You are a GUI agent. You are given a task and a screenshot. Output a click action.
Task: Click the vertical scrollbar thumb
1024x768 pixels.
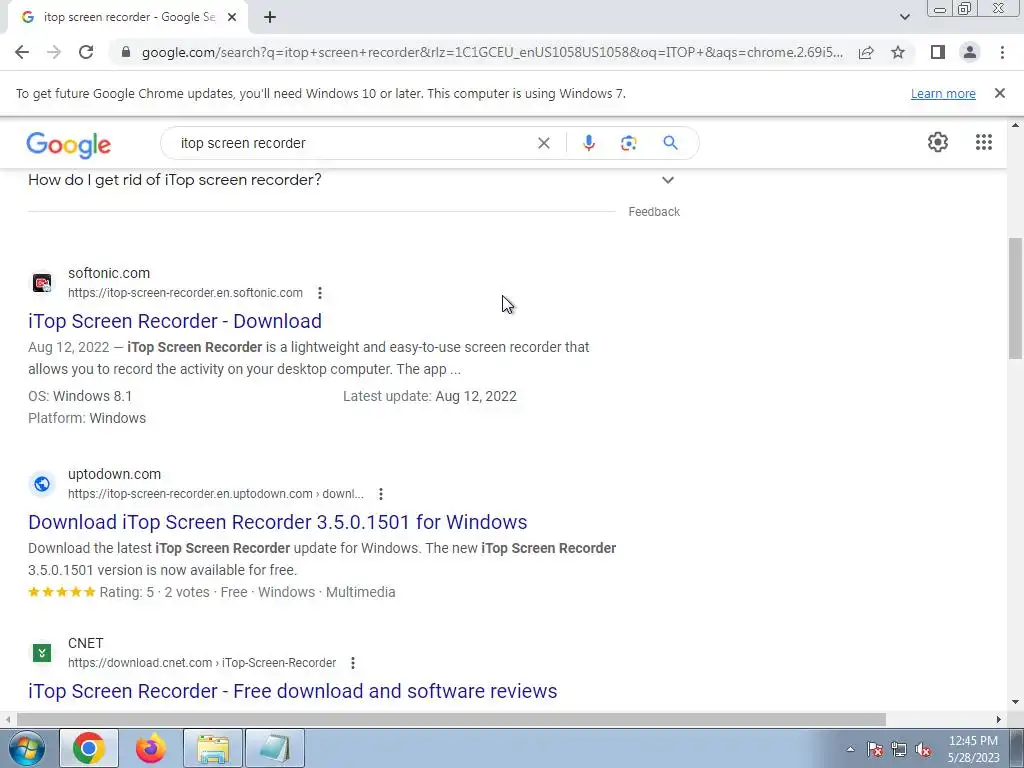[x=1015, y=298]
